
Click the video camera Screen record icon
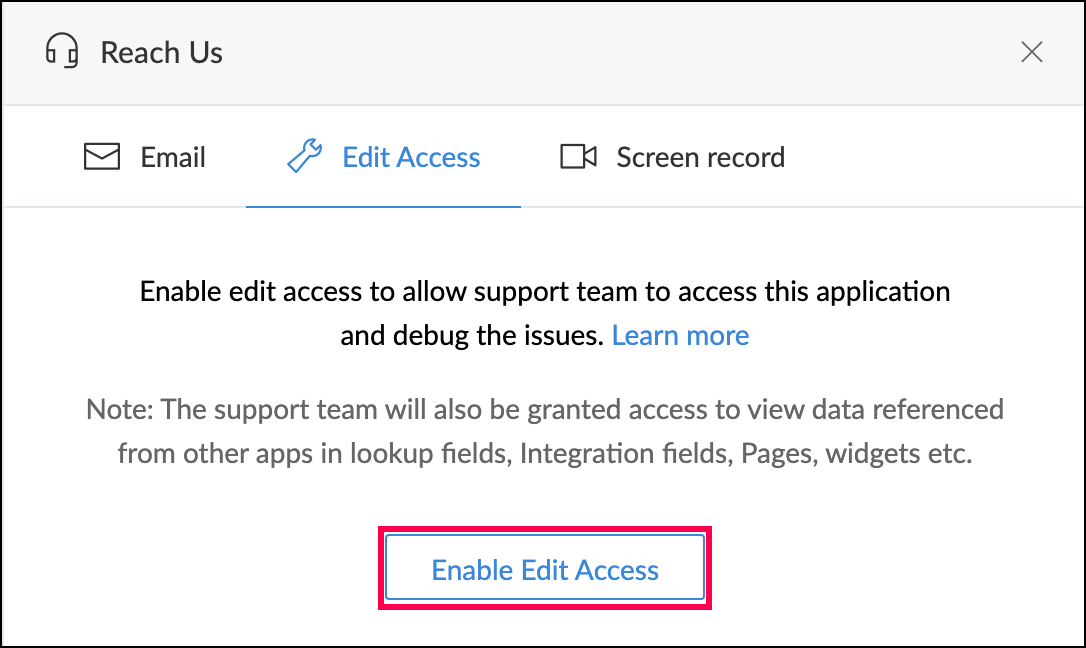578,157
